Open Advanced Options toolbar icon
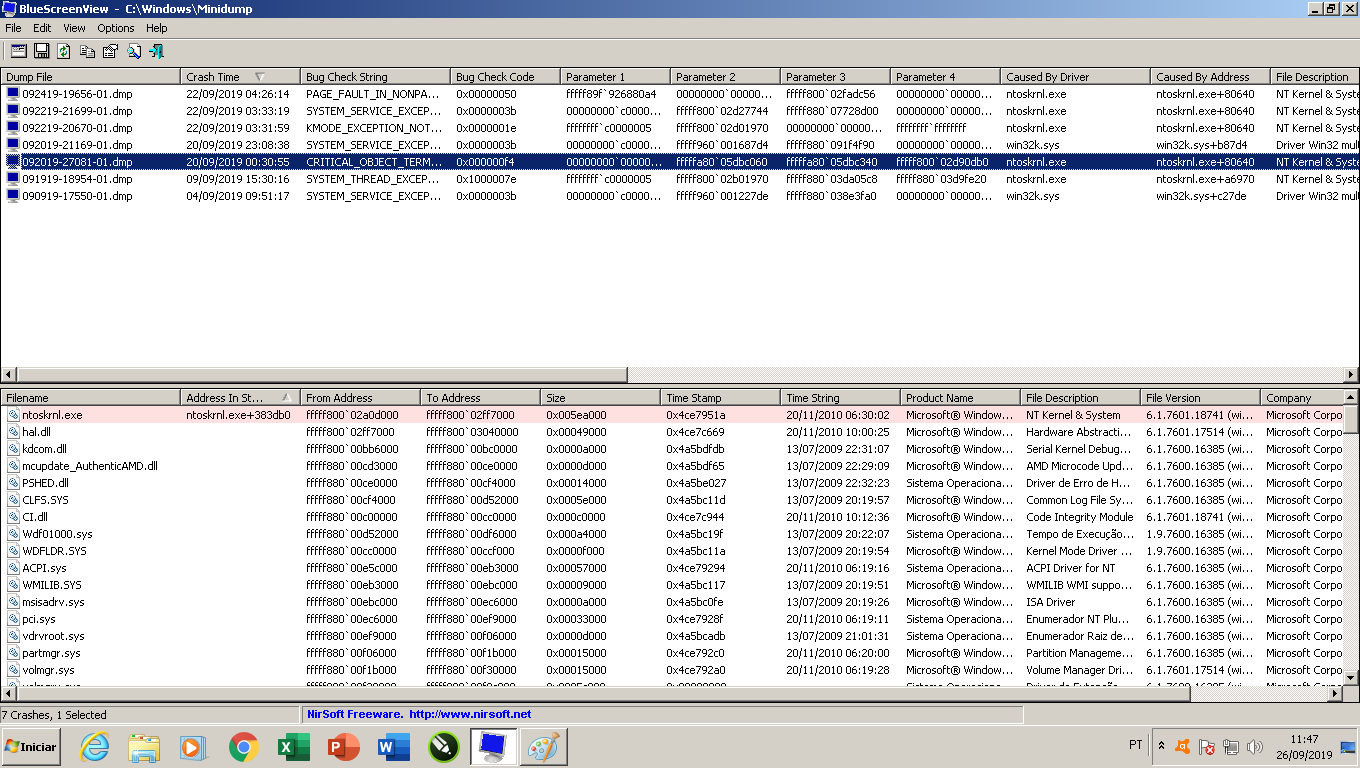 pos(18,51)
